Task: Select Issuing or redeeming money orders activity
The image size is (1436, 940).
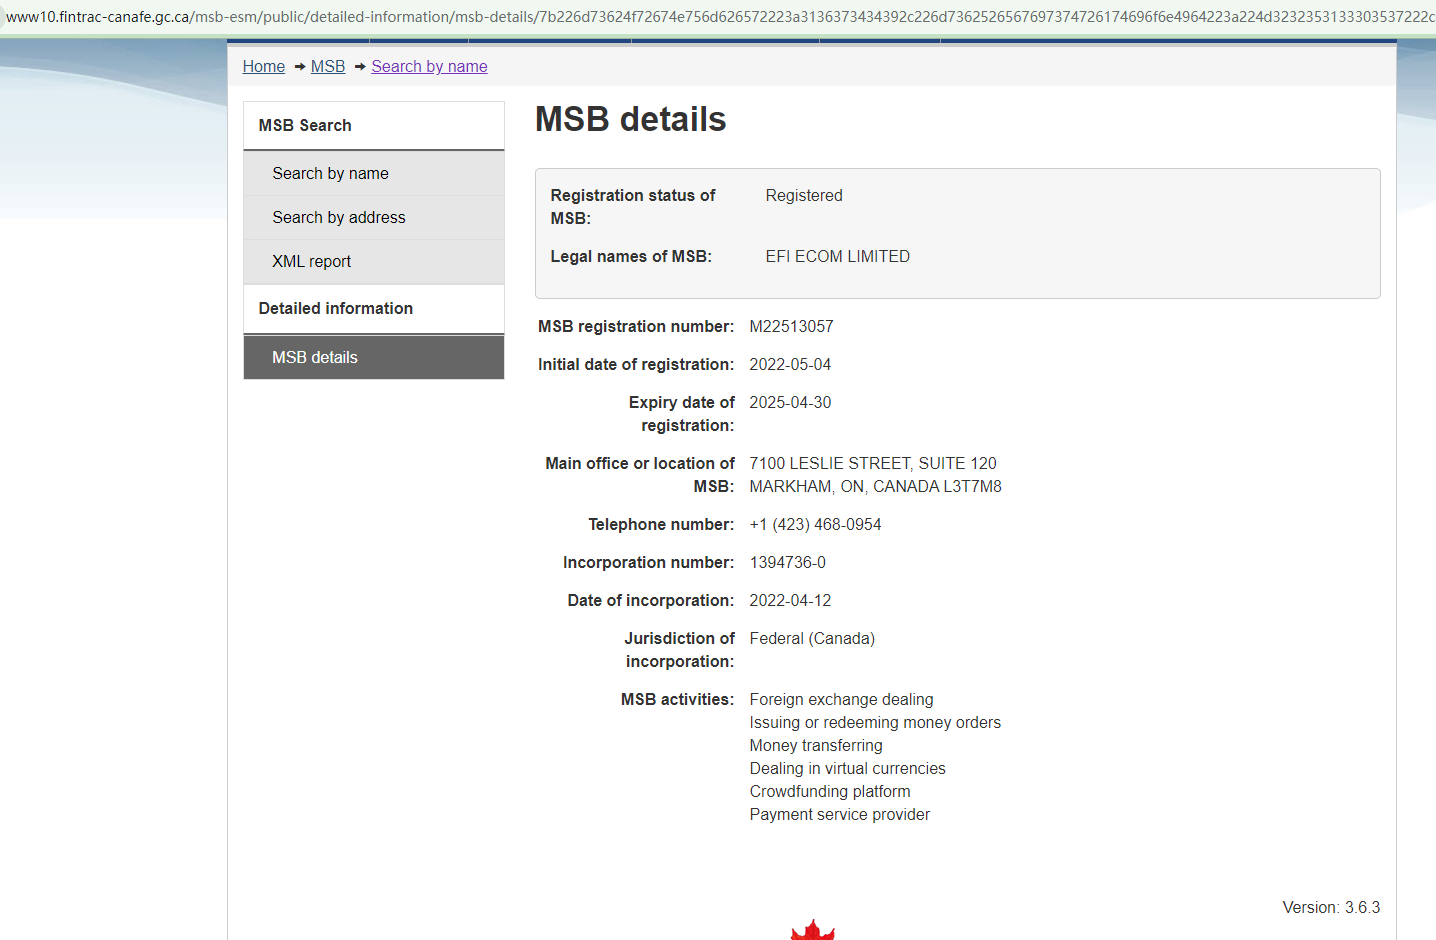Action: (x=875, y=722)
